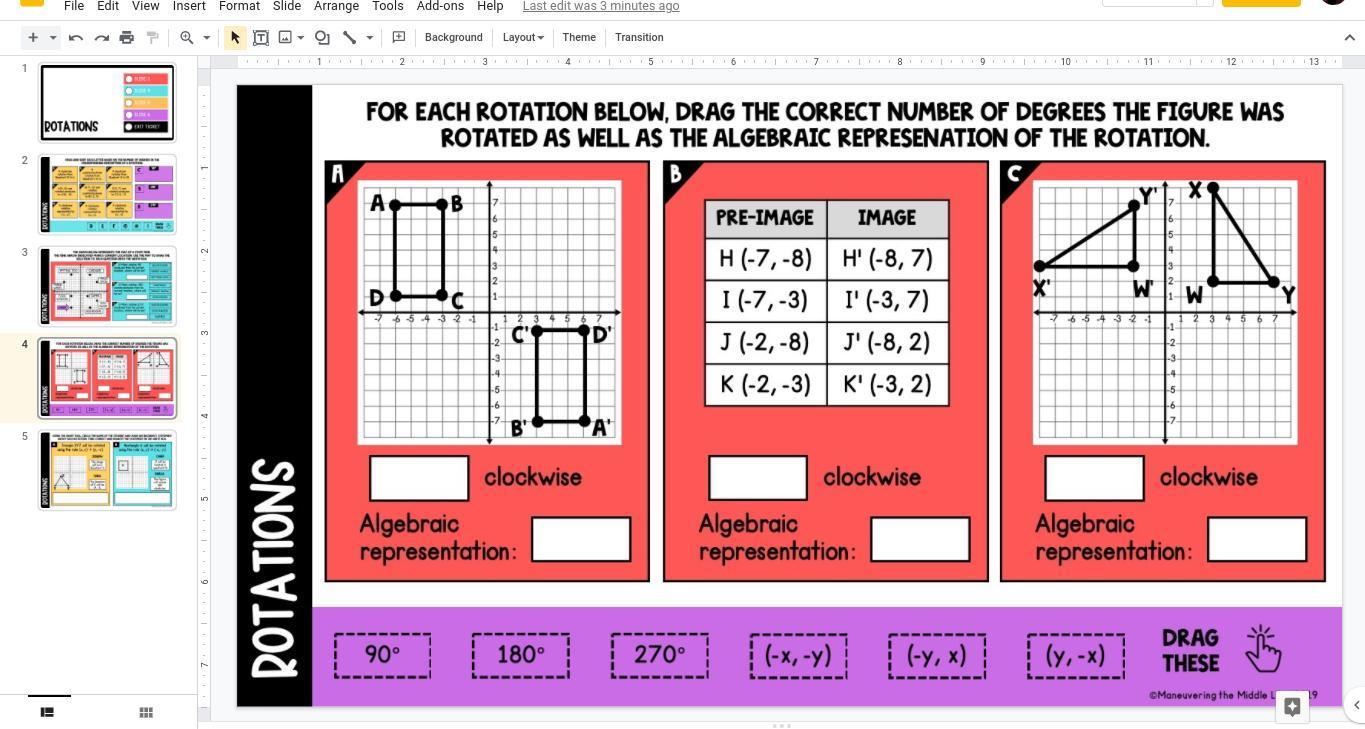Select the Paint format tool
The height and width of the screenshot is (729, 1365).
(x=153, y=37)
